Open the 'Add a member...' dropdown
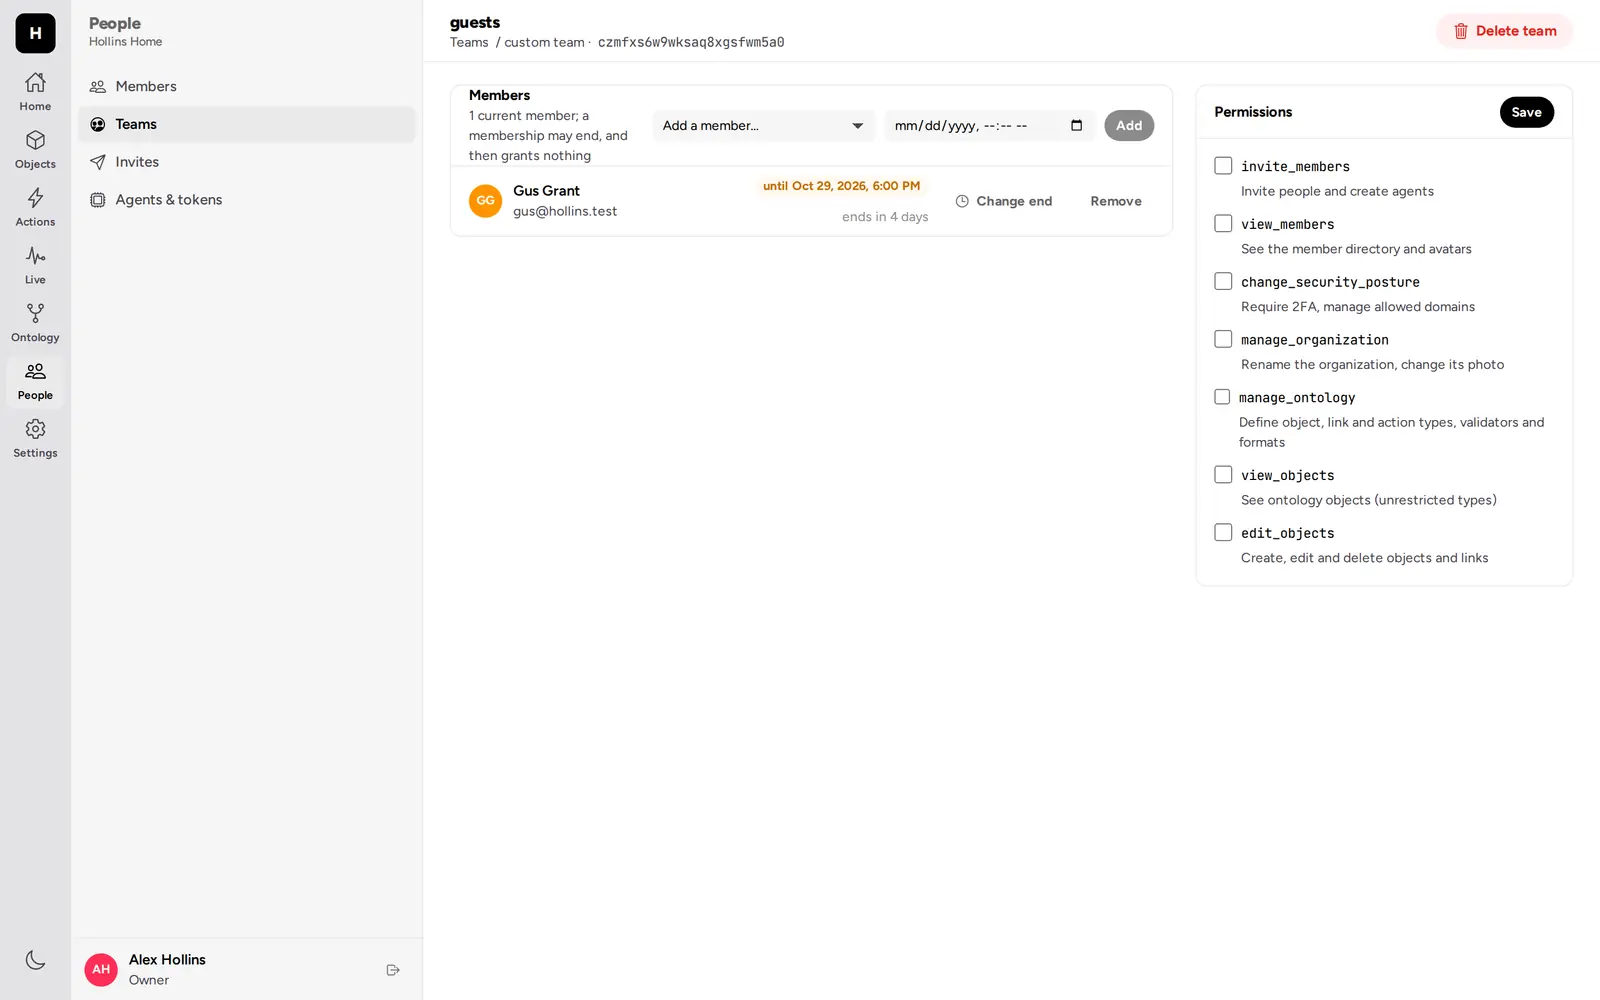 point(764,125)
